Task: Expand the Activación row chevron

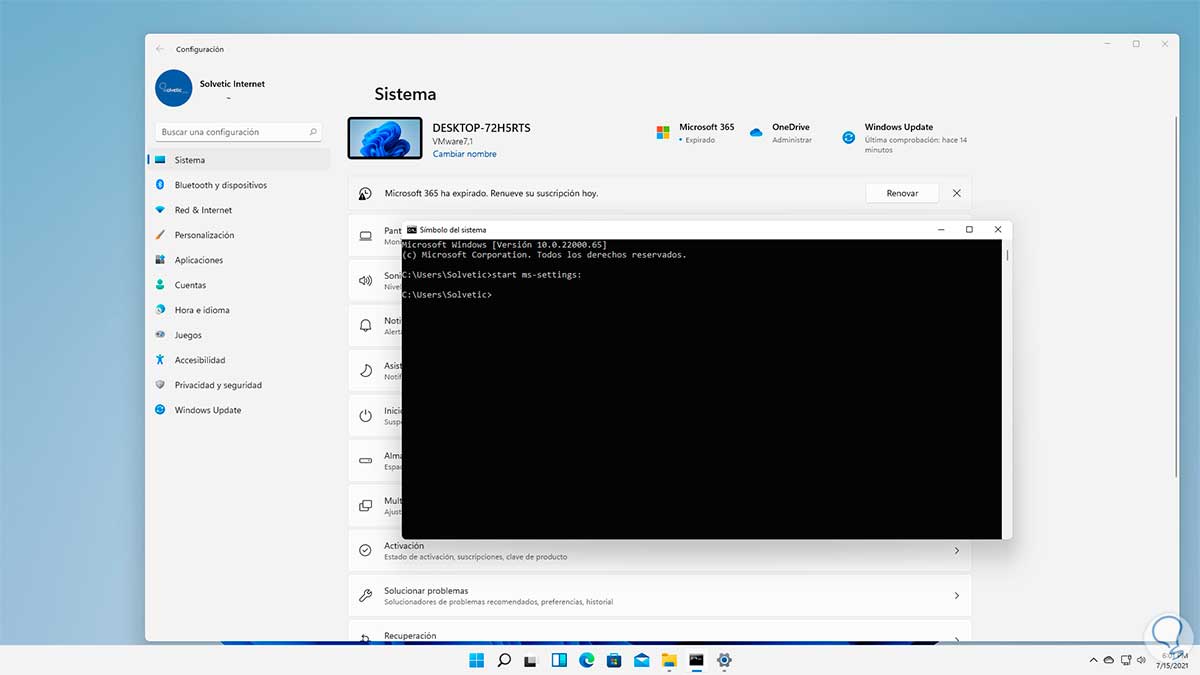Action: point(957,551)
